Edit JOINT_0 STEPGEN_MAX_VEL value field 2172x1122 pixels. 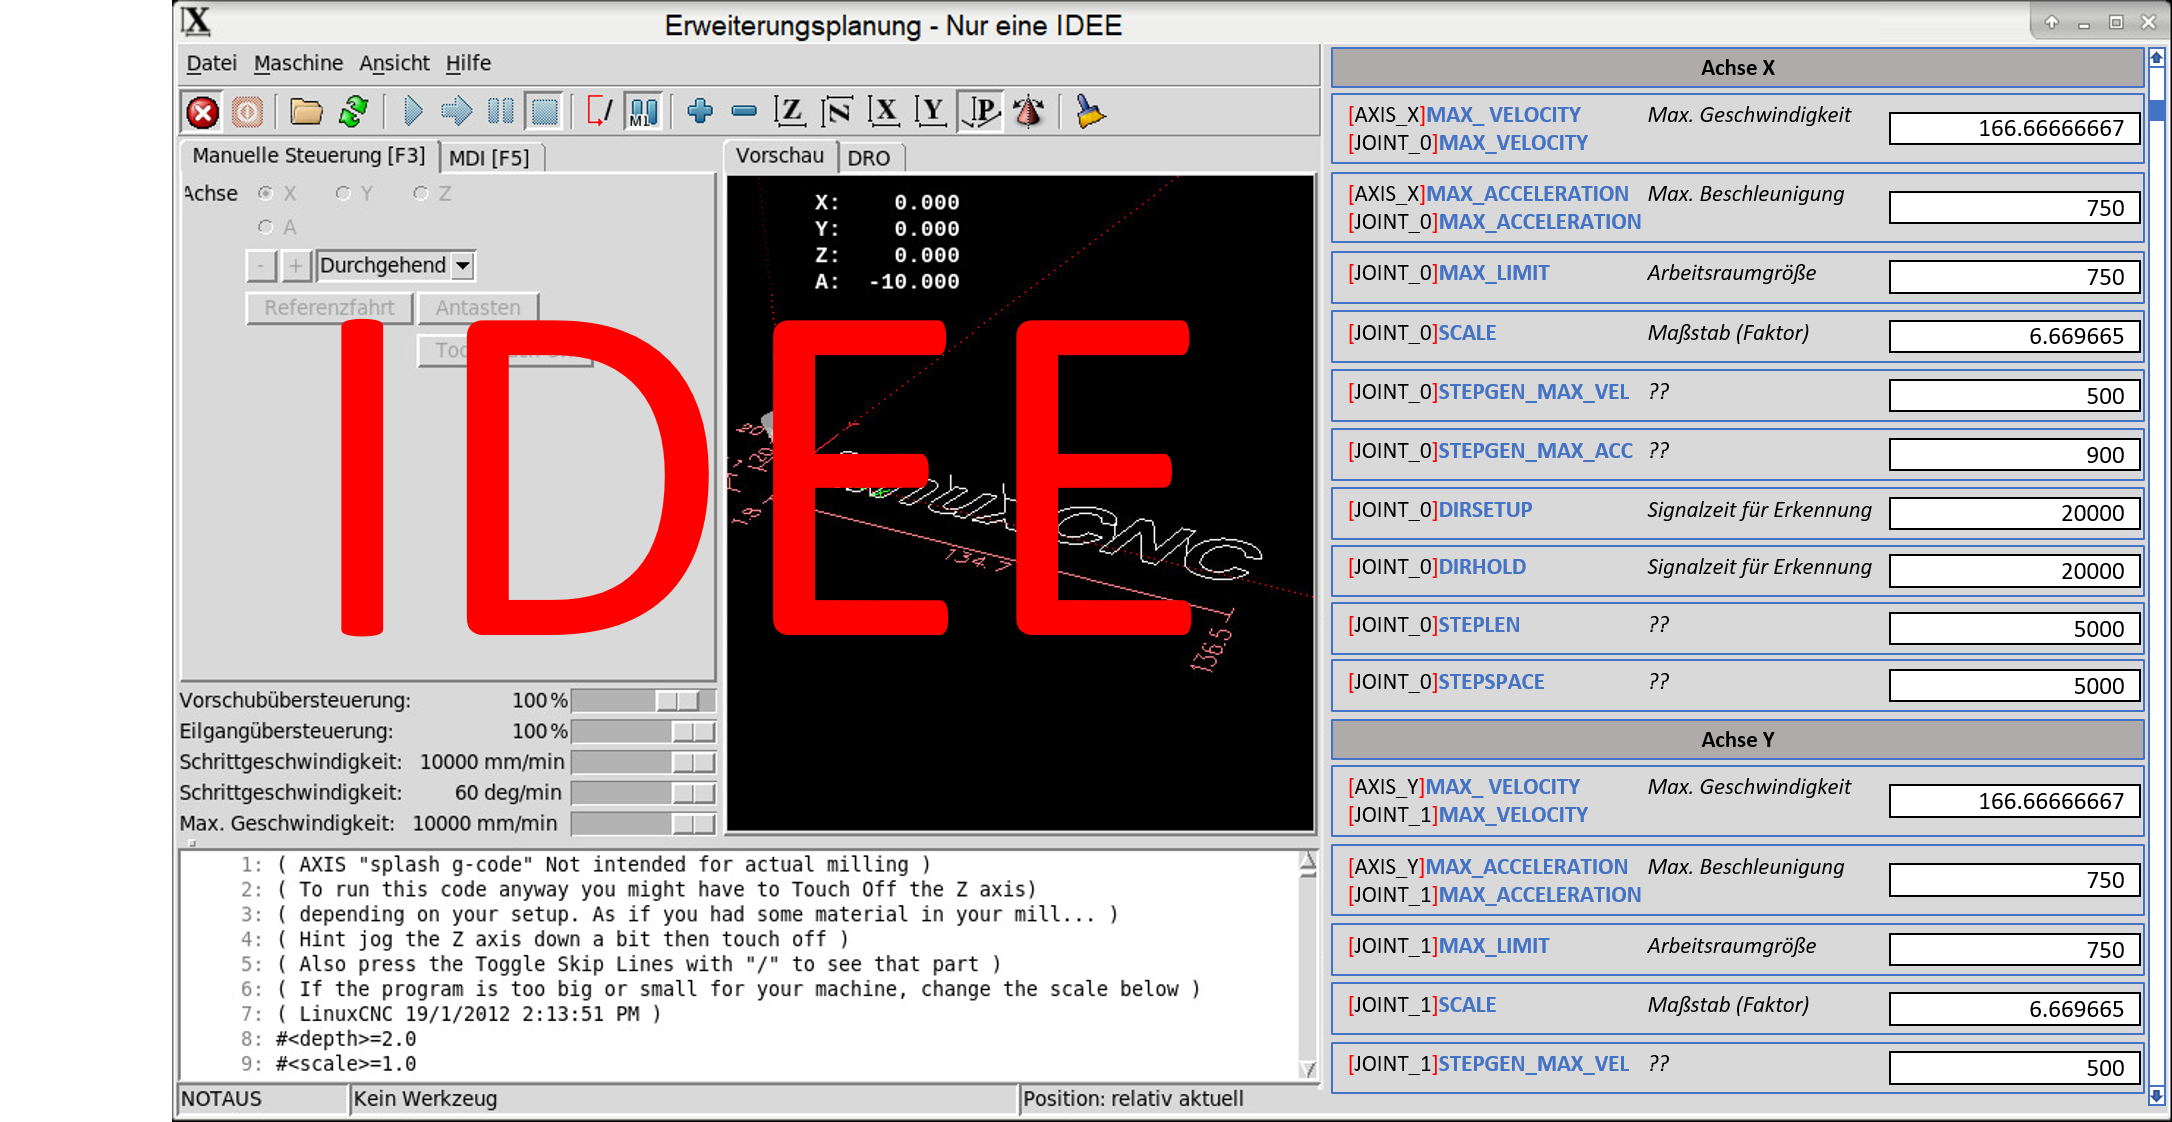(2014, 396)
